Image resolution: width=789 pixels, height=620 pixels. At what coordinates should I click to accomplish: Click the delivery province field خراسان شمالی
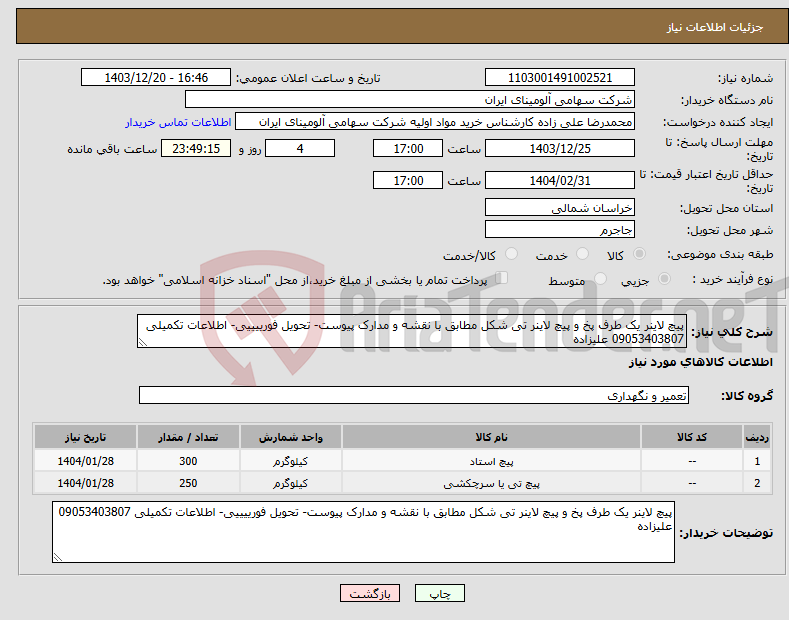(560, 207)
